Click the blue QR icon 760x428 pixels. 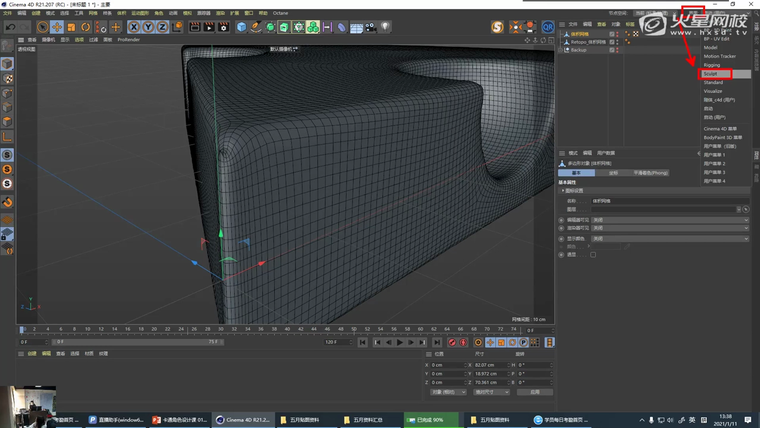point(549,27)
